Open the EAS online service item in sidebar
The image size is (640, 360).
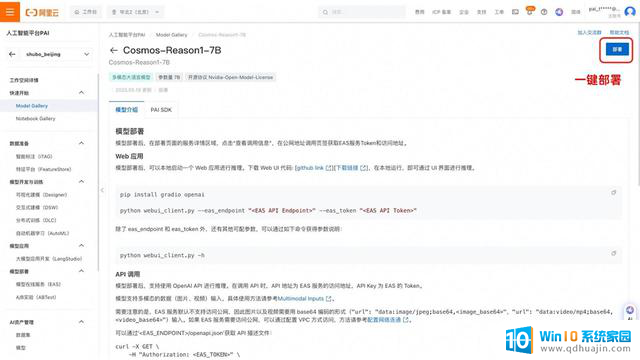[x=38, y=284]
